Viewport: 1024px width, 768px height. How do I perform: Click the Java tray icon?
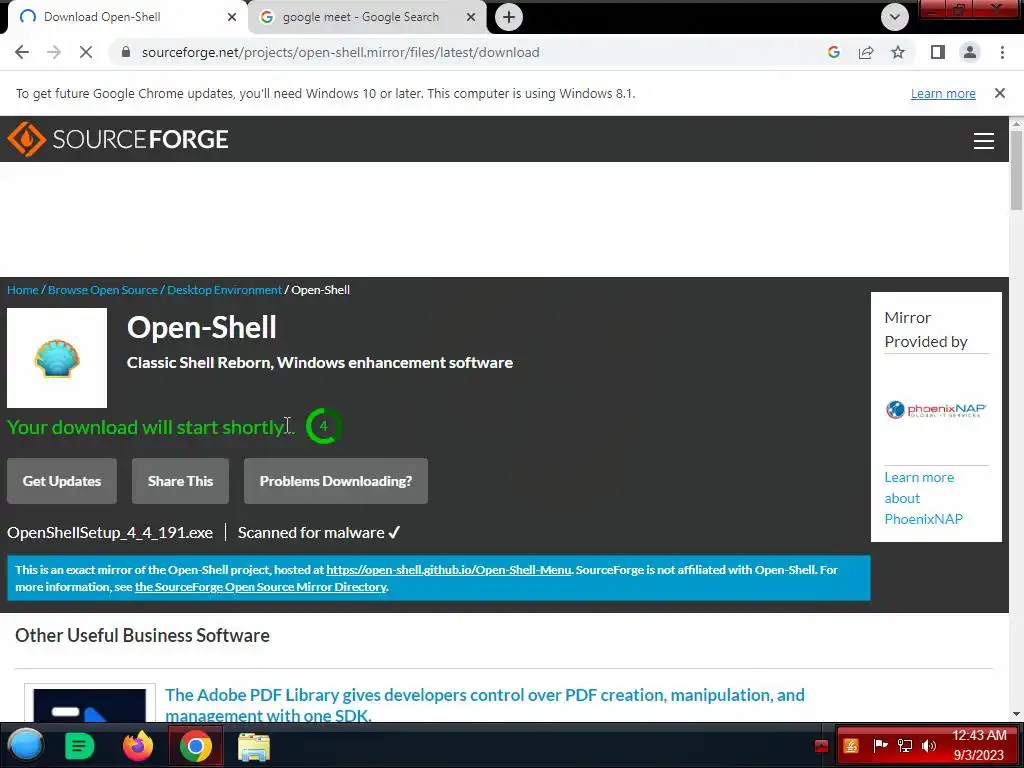851,746
